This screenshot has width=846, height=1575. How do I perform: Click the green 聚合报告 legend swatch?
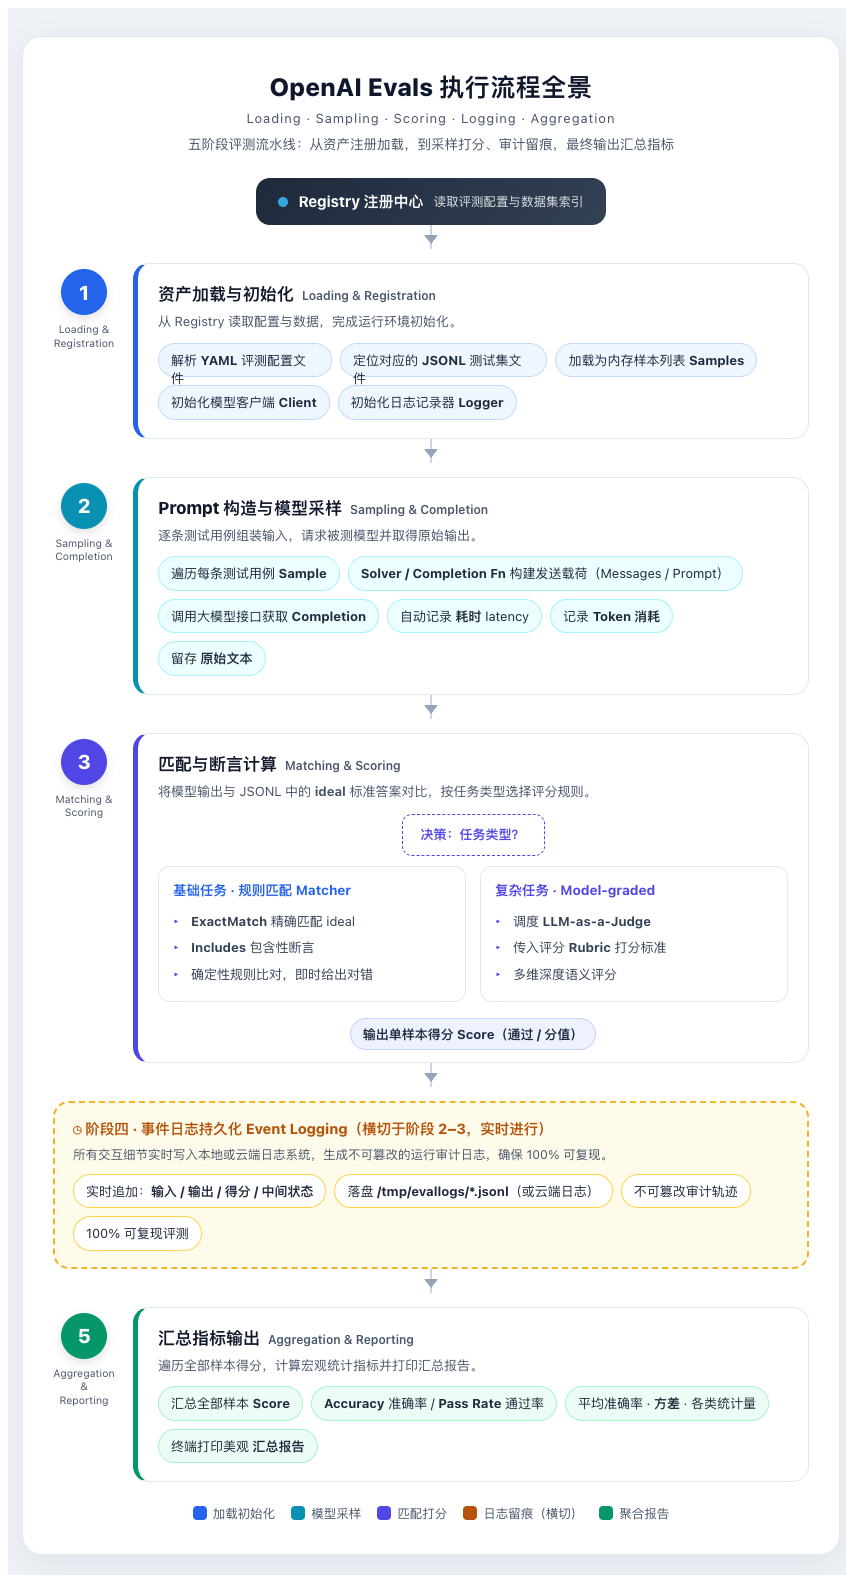[605, 1513]
